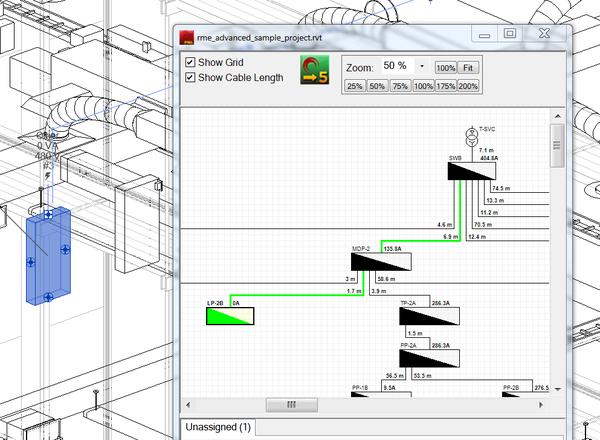Toggle the Show Grid checkbox
Screen dimensions: 600x440
coord(190,62)
